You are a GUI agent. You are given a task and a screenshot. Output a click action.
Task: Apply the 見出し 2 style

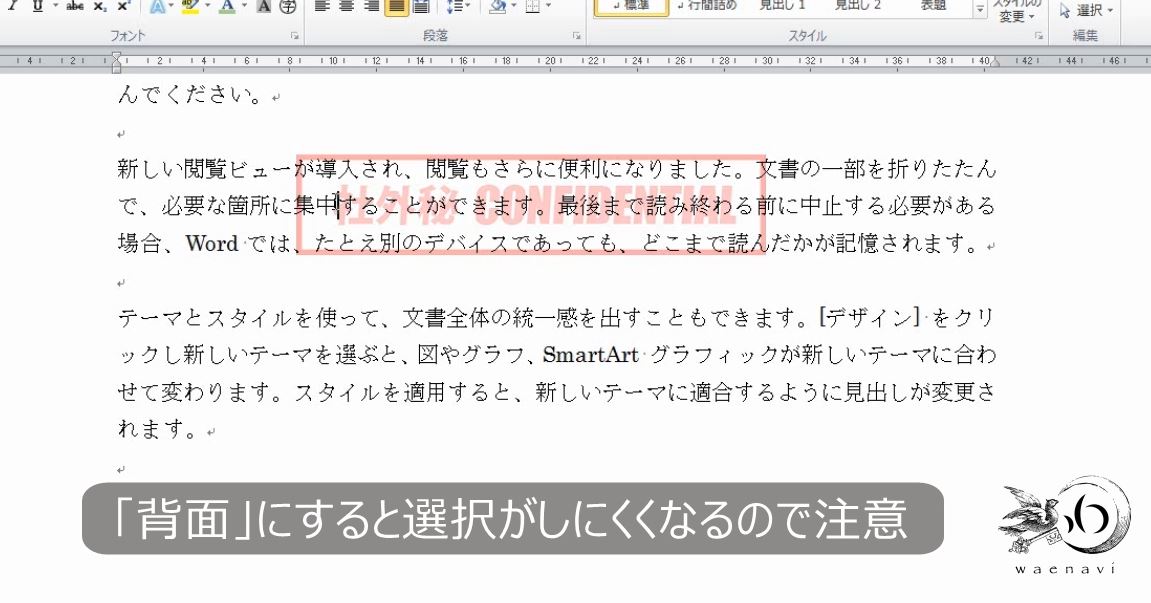[x=857, y=7]
